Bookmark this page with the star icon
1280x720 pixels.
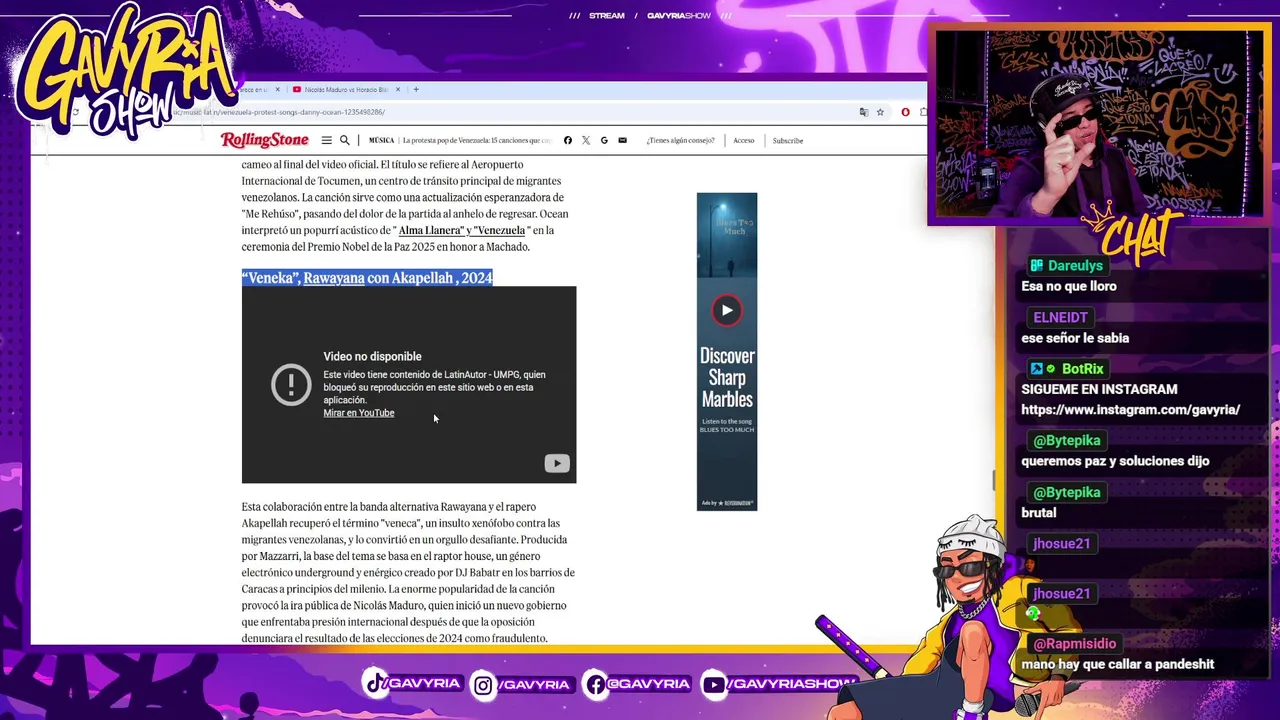click(880, 112)
